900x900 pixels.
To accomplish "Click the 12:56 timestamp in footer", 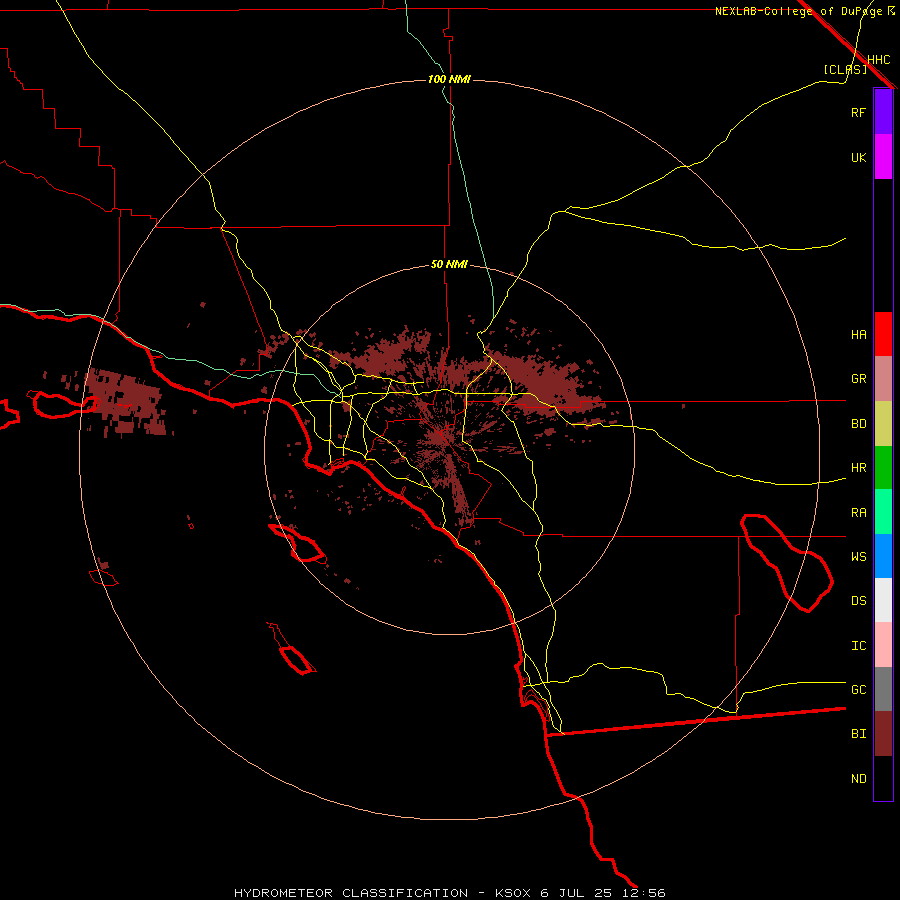I will point(645,893).
